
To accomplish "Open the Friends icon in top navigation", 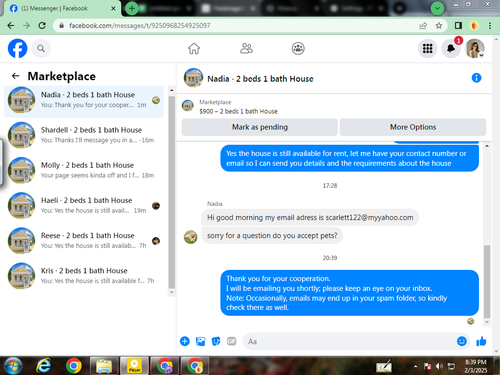I will (246, 49).
